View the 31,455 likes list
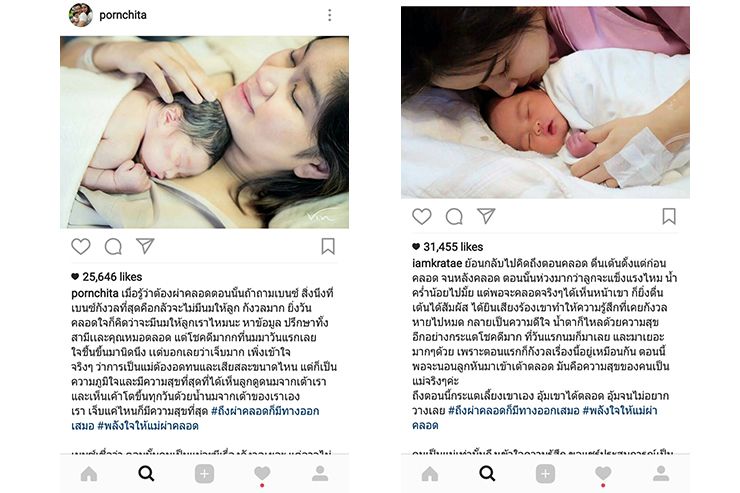Image resolution: width=740 pixels, height=493 pixels. click(x=447, y=247)
